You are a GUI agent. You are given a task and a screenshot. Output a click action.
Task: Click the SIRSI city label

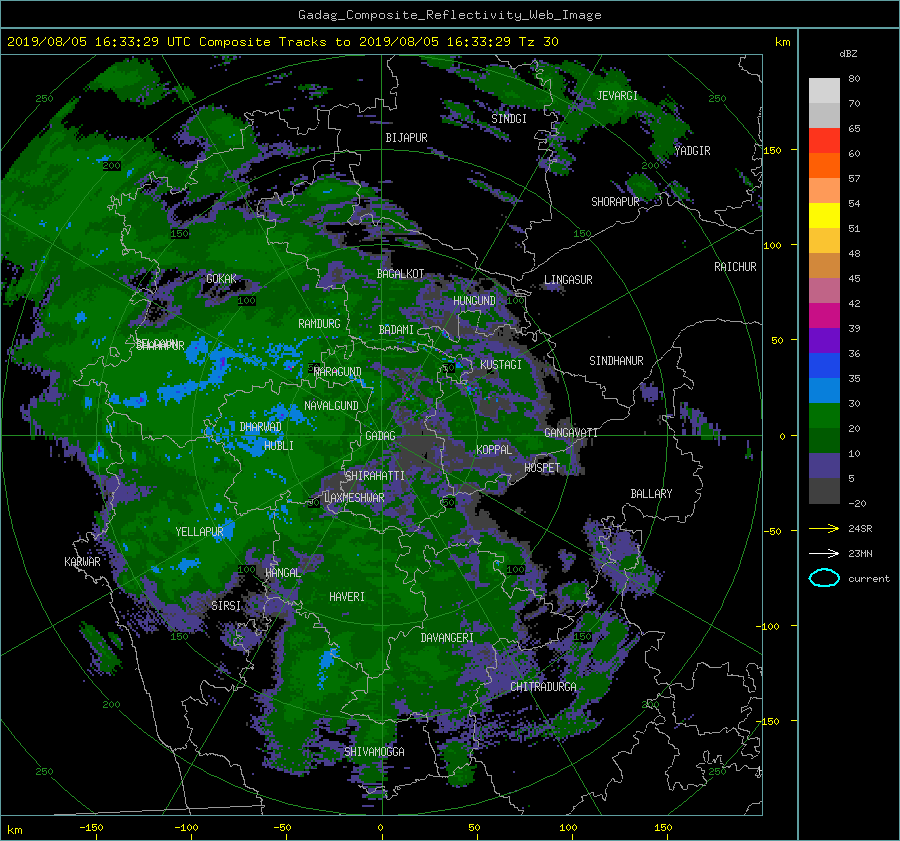pyautogui.click(x=226, y=606)
